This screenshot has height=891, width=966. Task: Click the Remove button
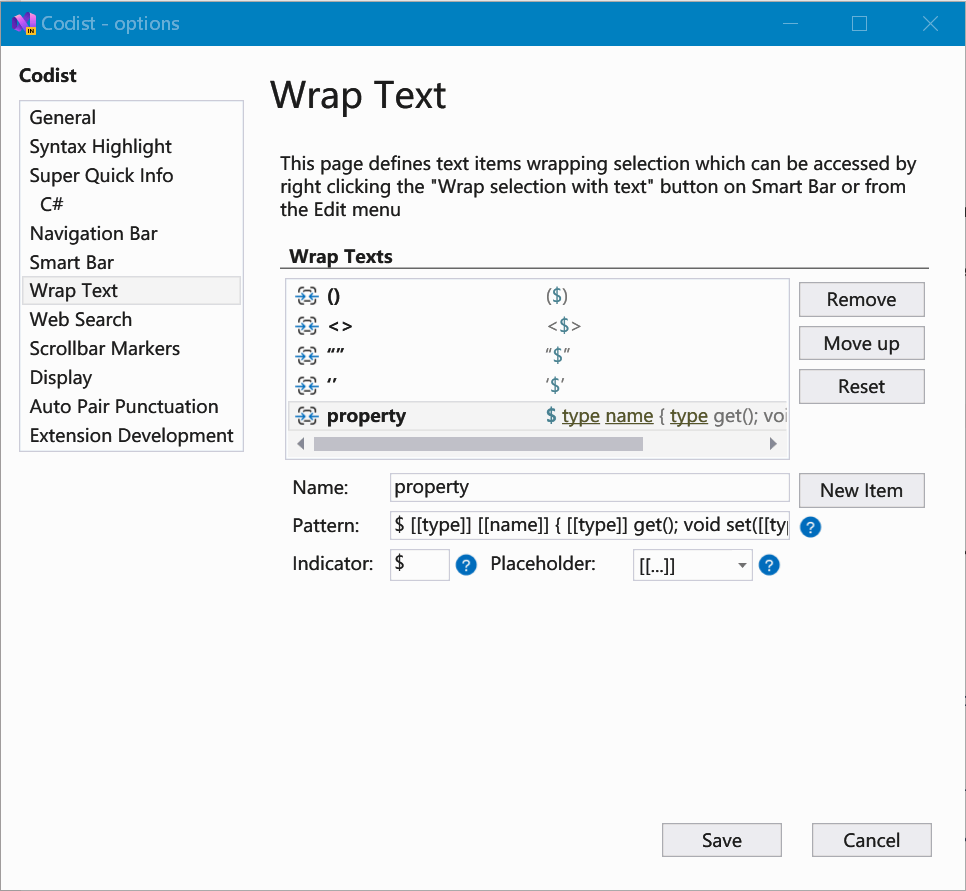coord(861,299)
